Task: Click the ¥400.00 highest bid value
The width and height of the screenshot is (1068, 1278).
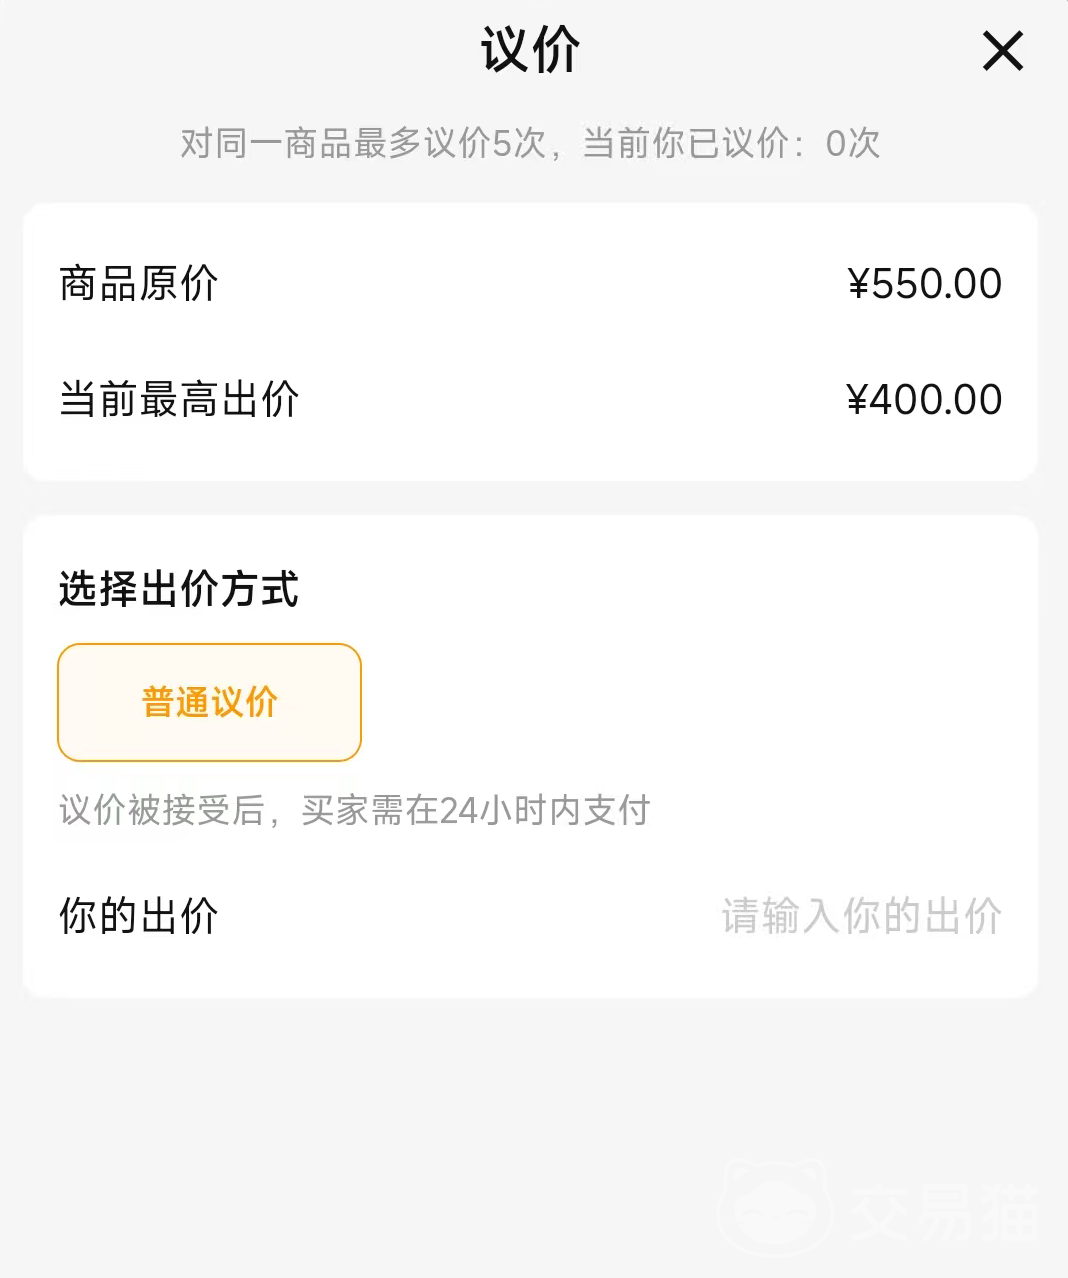Action: 924,400
